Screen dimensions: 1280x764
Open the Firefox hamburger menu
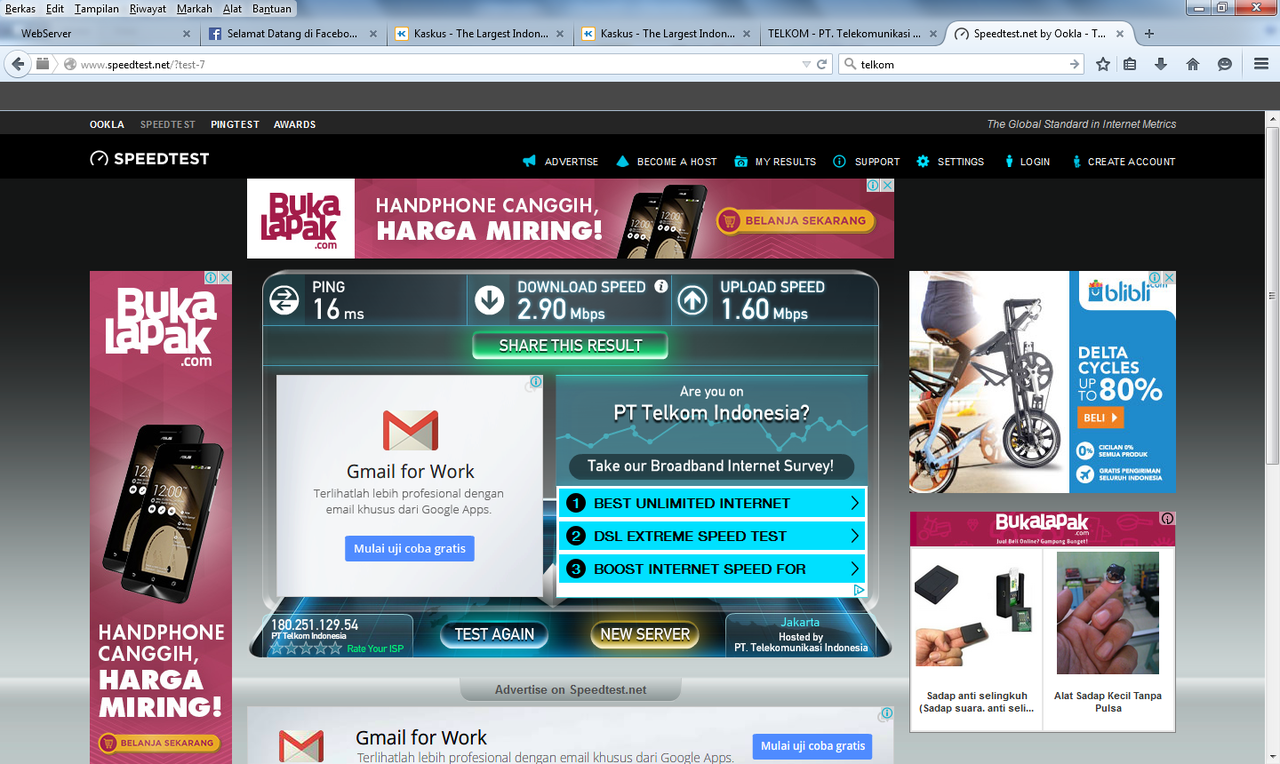1261,64
